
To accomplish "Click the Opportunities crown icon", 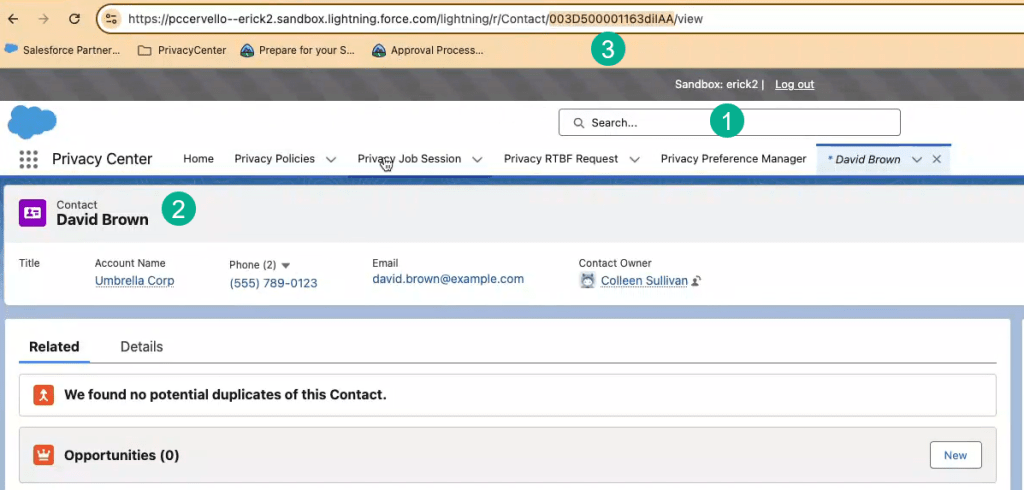I will (x=43, y=455).
